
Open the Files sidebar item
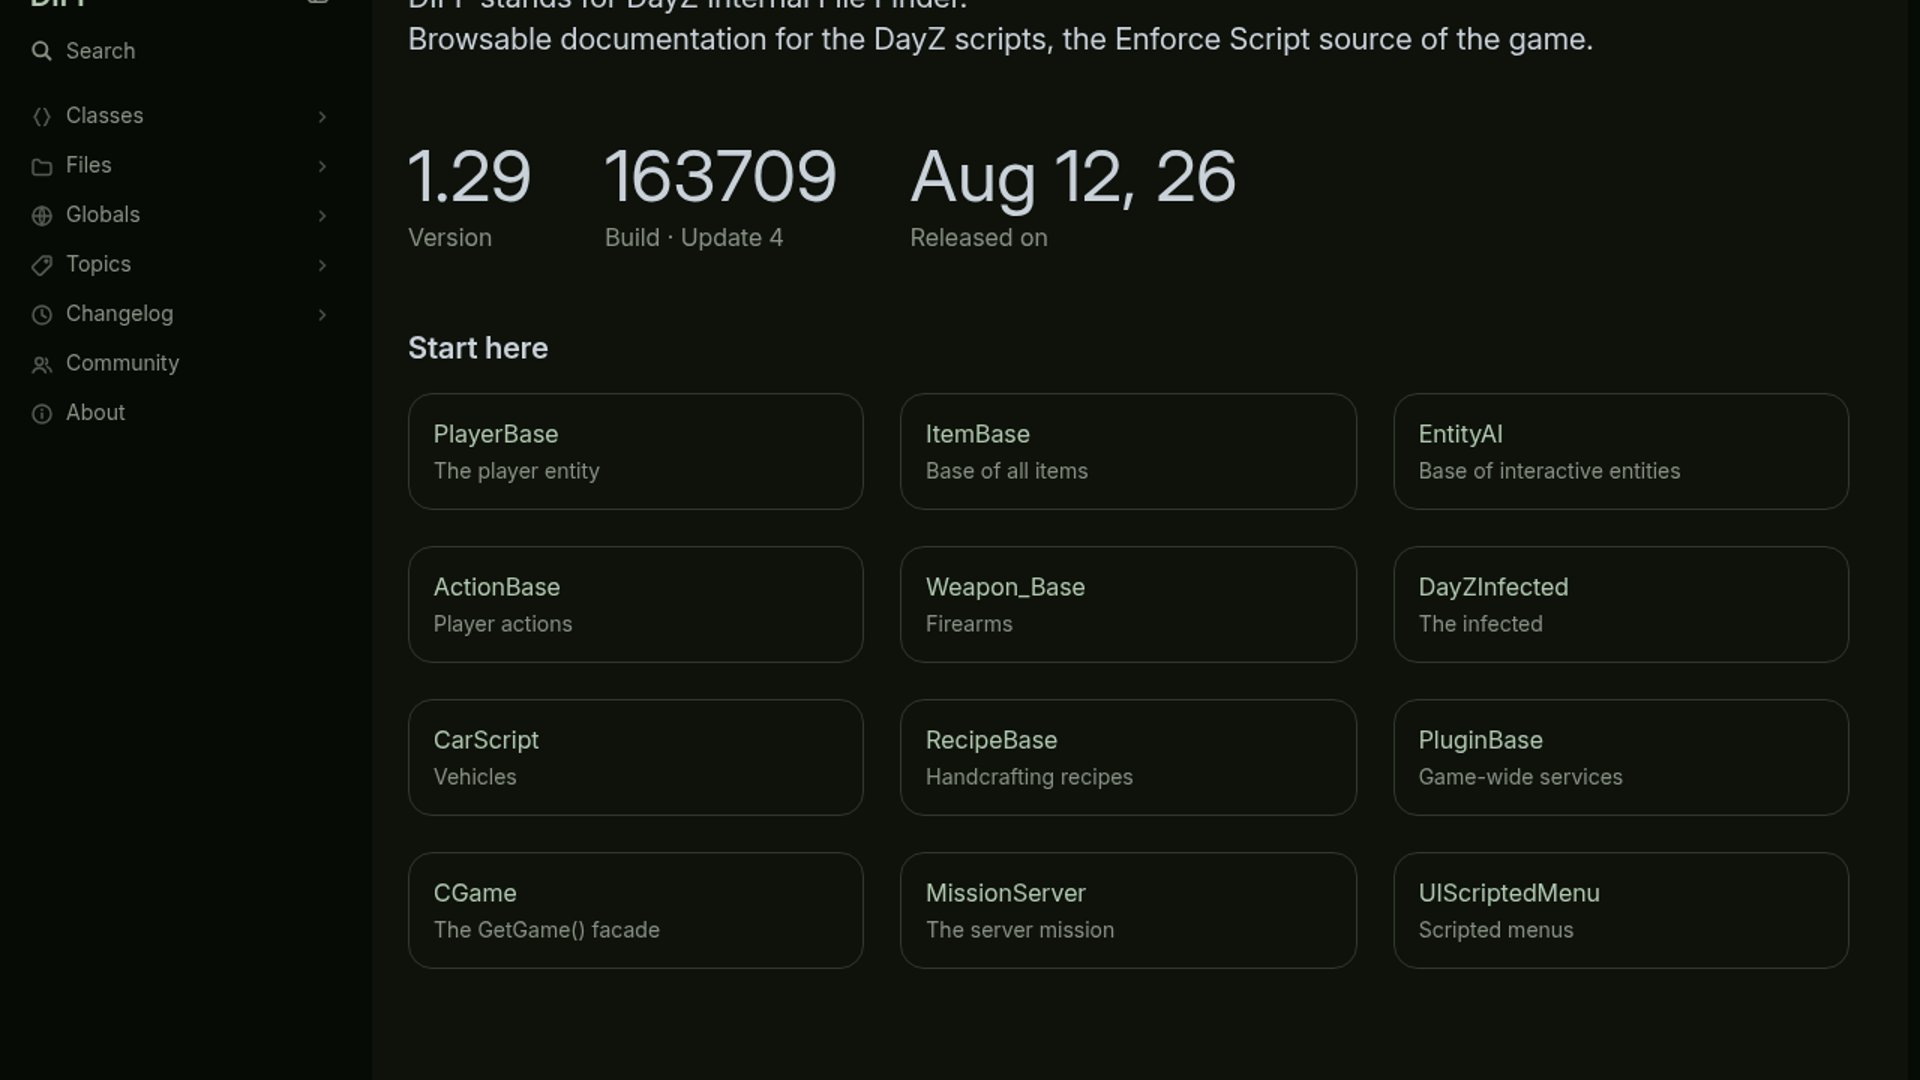pos(180,165)
